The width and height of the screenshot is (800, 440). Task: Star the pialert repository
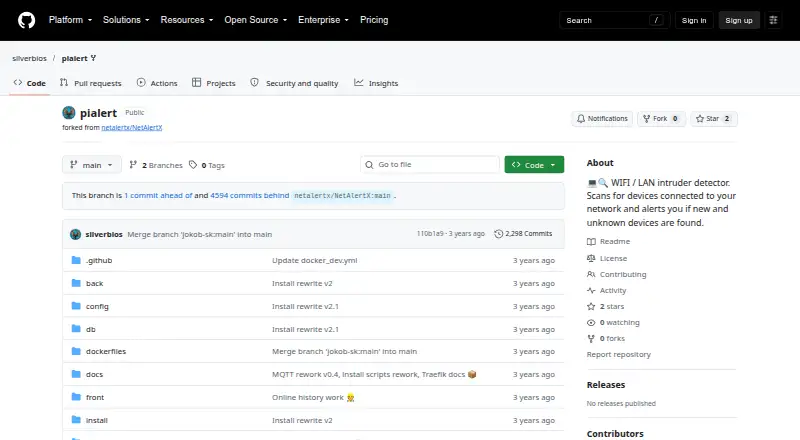[714, 118]
